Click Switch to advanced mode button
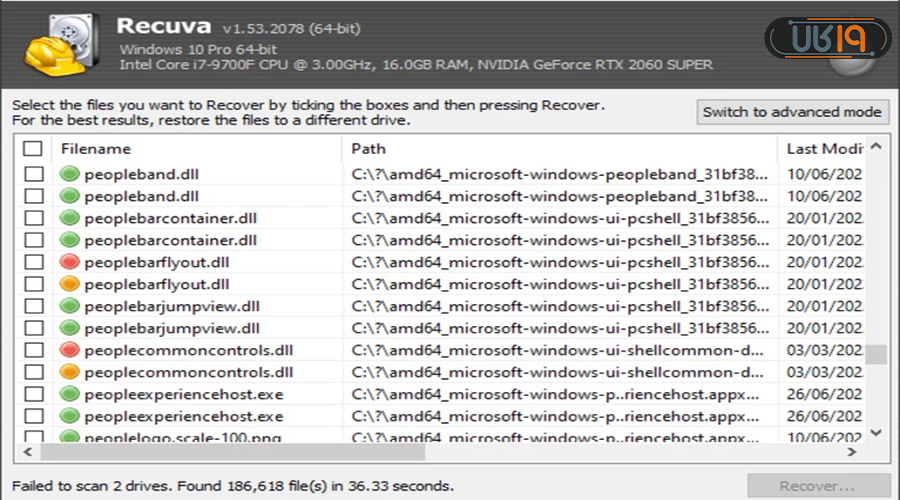The width and height of the screenshot is (900, 500). 793,112
